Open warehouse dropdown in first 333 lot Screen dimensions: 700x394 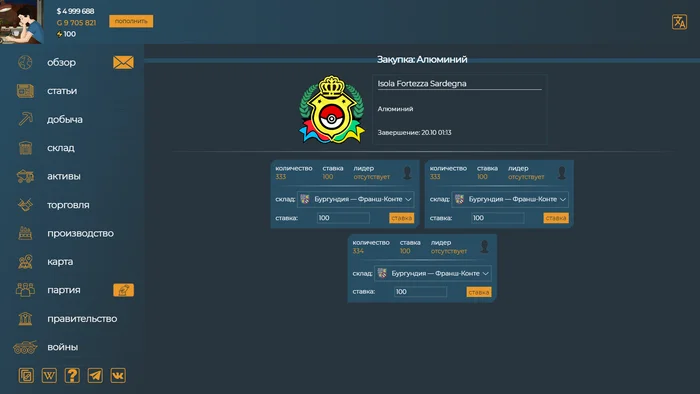click(x=356, y=199)
